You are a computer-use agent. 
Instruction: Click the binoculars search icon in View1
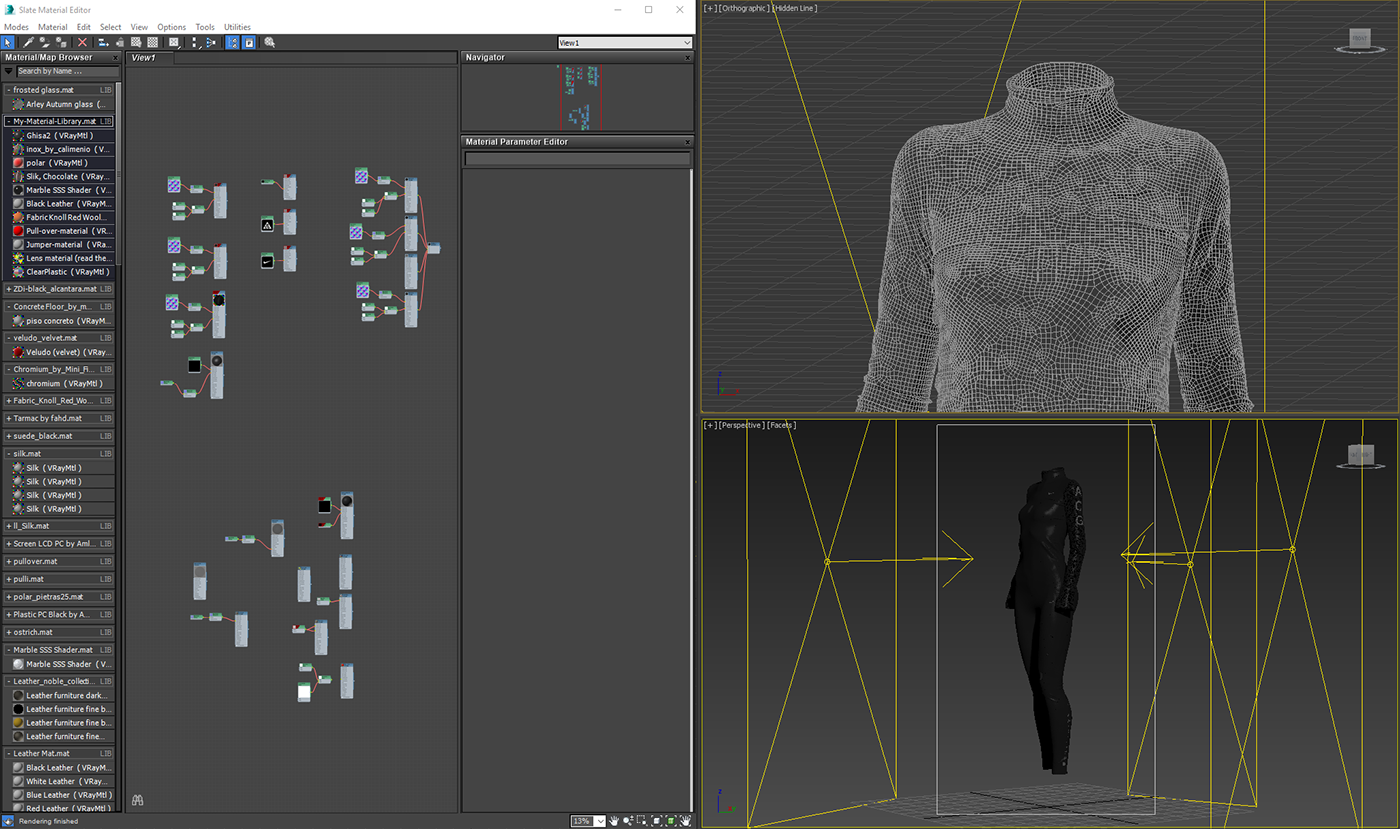[138, 800]
